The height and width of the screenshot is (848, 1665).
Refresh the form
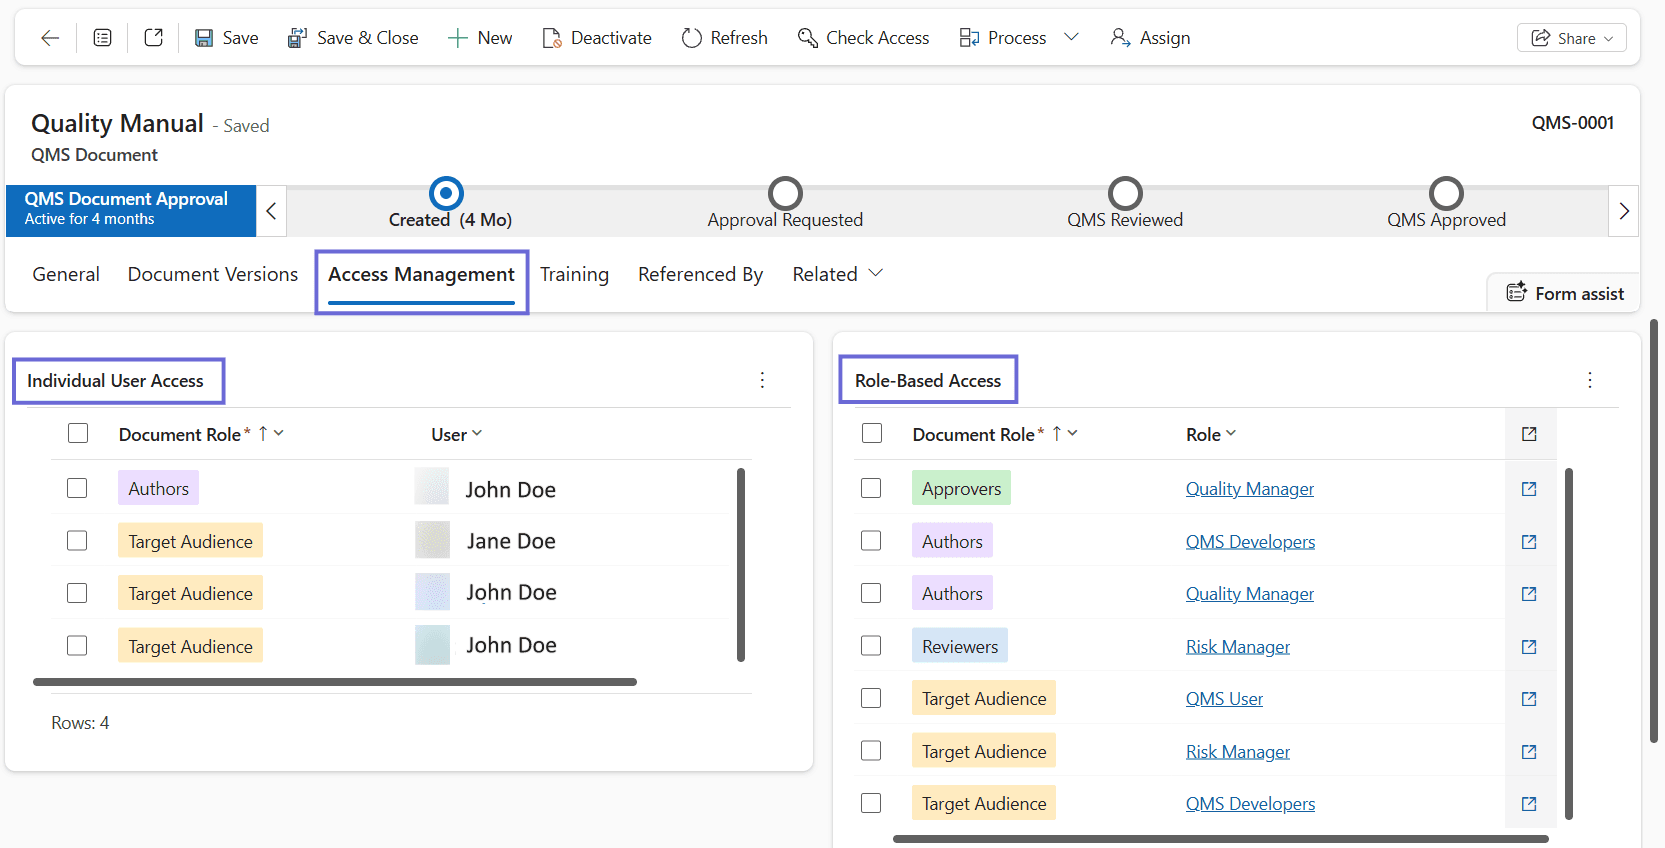[x=725, y=38]
